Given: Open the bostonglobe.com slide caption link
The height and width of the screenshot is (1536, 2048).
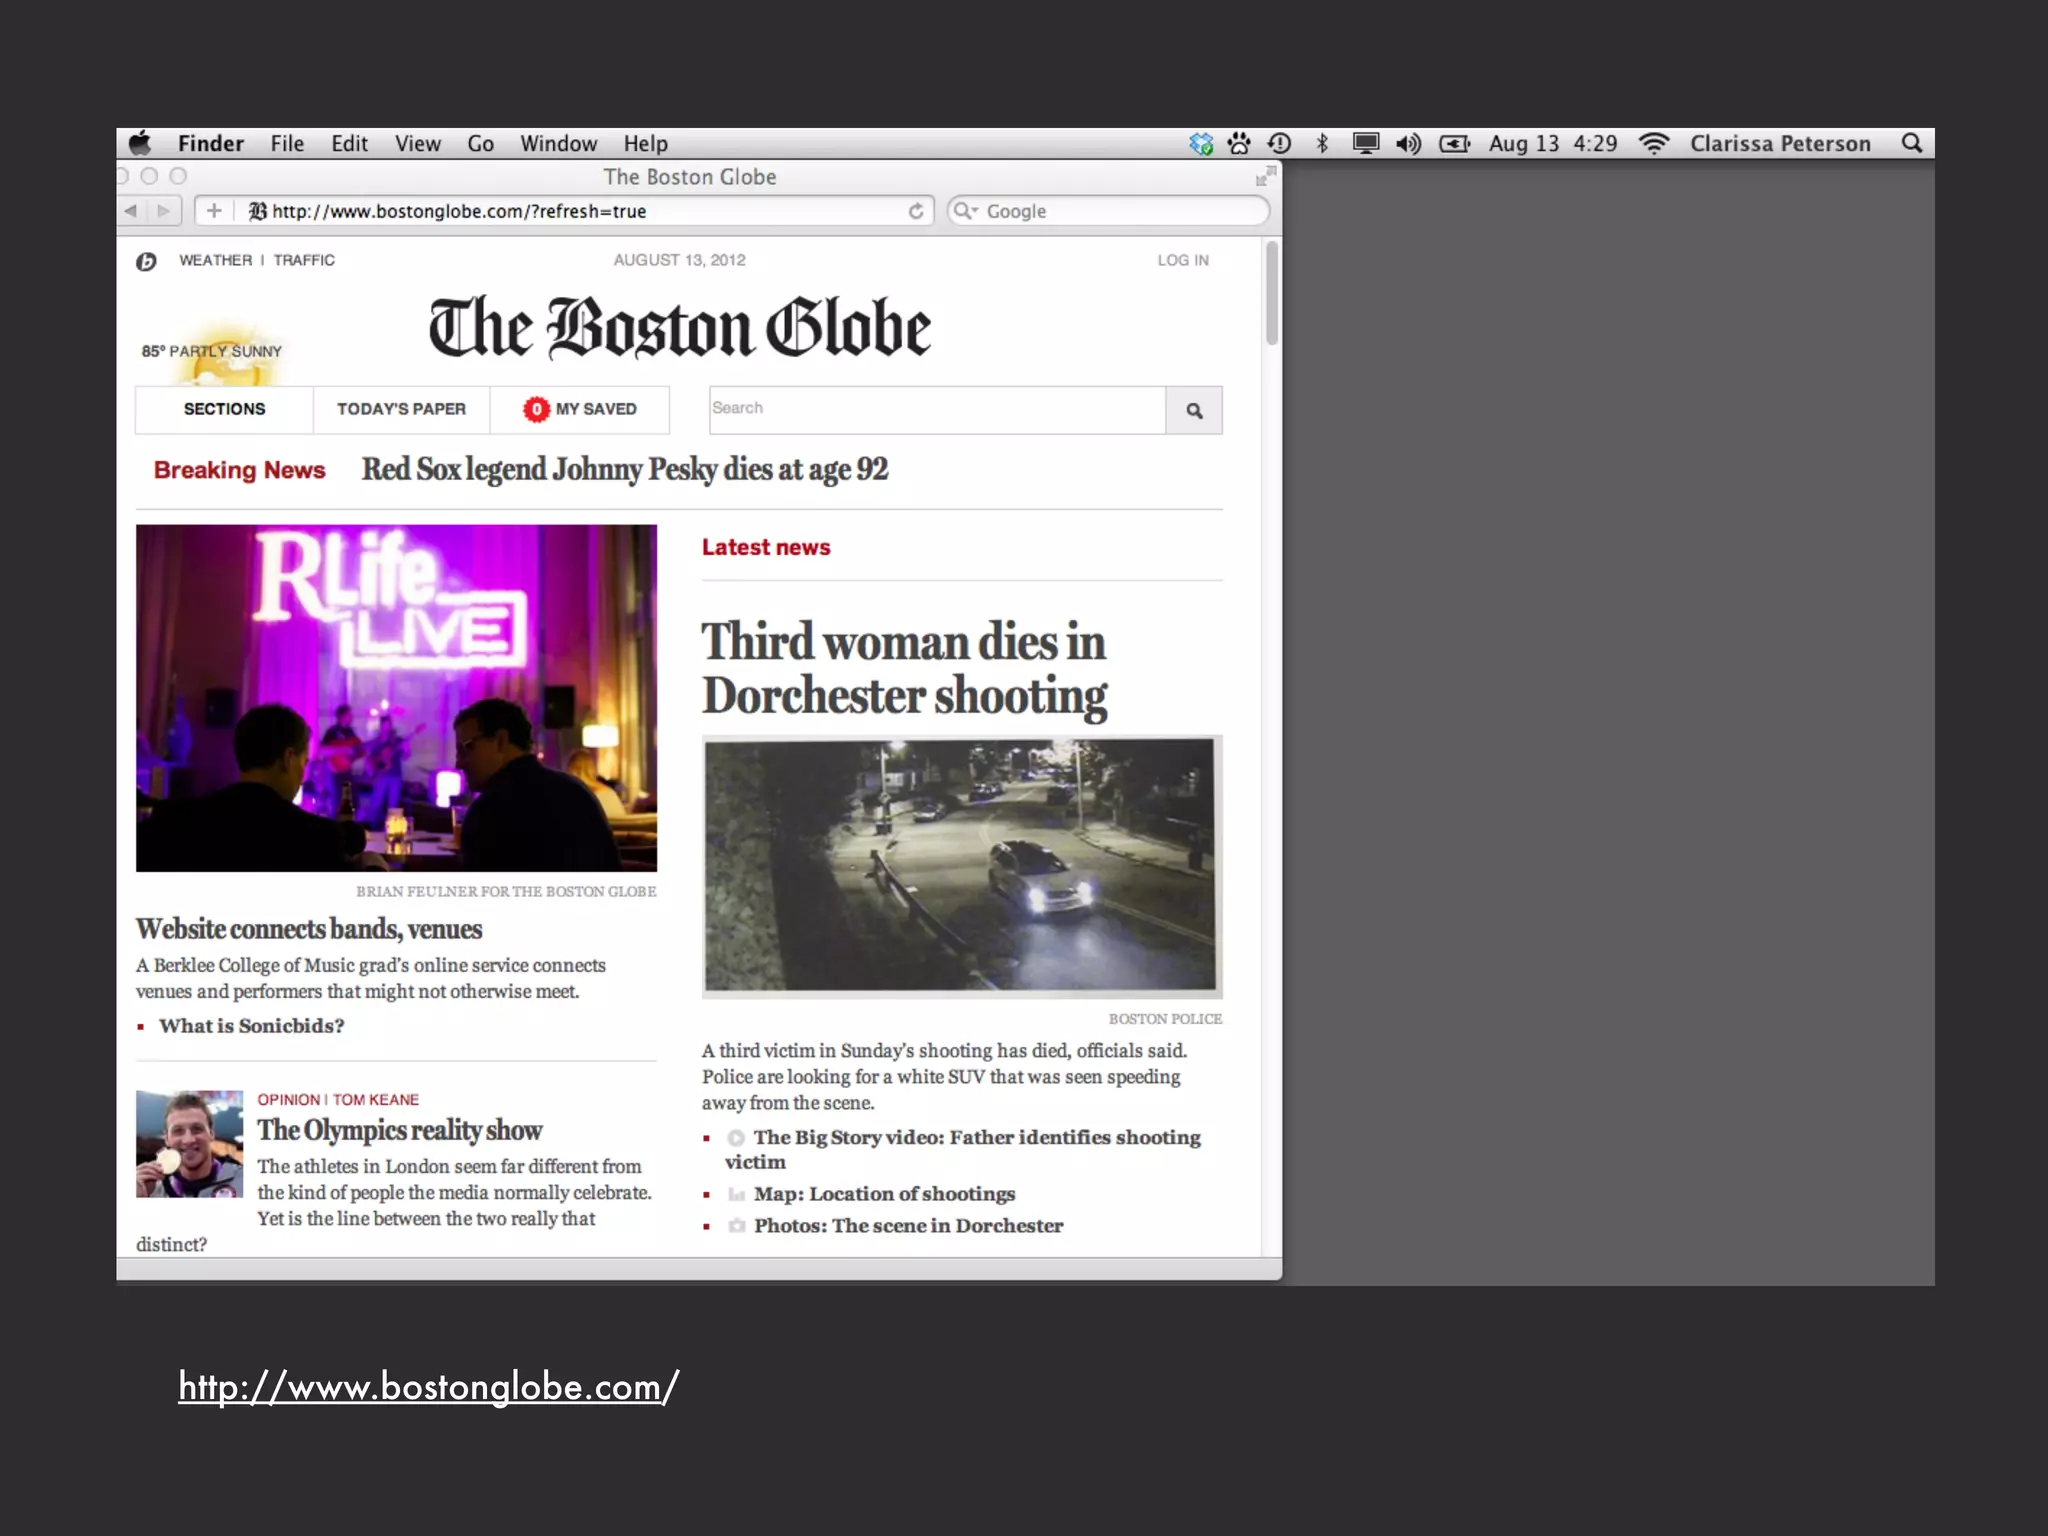Looking at the screenshot, I should (x=429, y=1388).
